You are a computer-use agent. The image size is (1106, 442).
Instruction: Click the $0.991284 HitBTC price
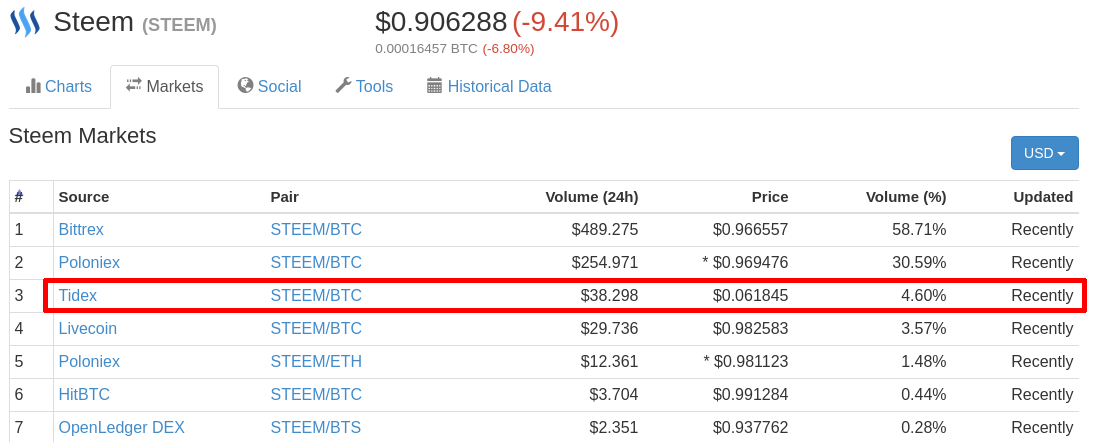pos(750,394)
